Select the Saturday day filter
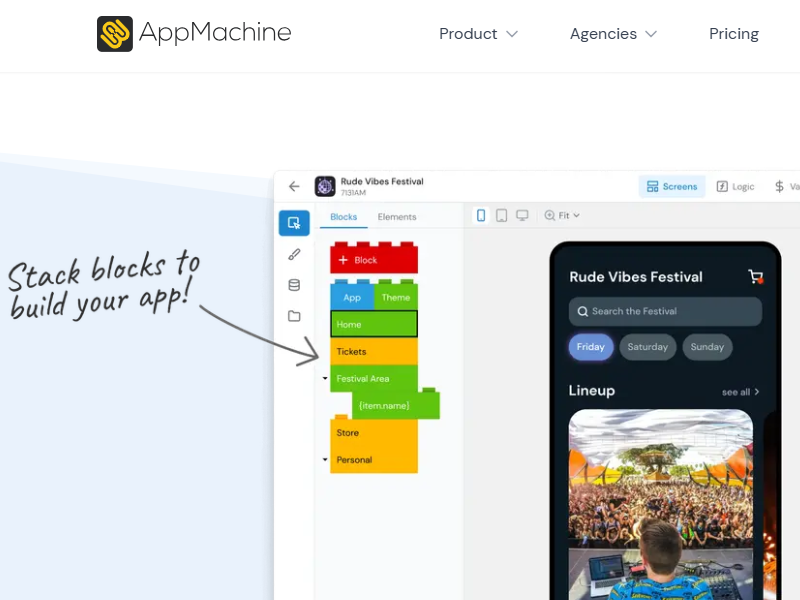The width and height of the screenshot is (800, 600). click(647, 347)
